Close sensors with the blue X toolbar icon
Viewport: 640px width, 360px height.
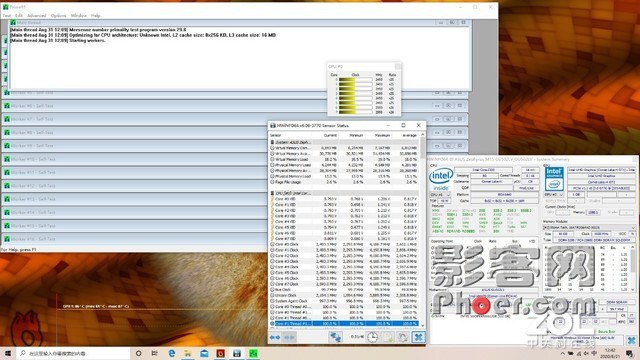418,337
